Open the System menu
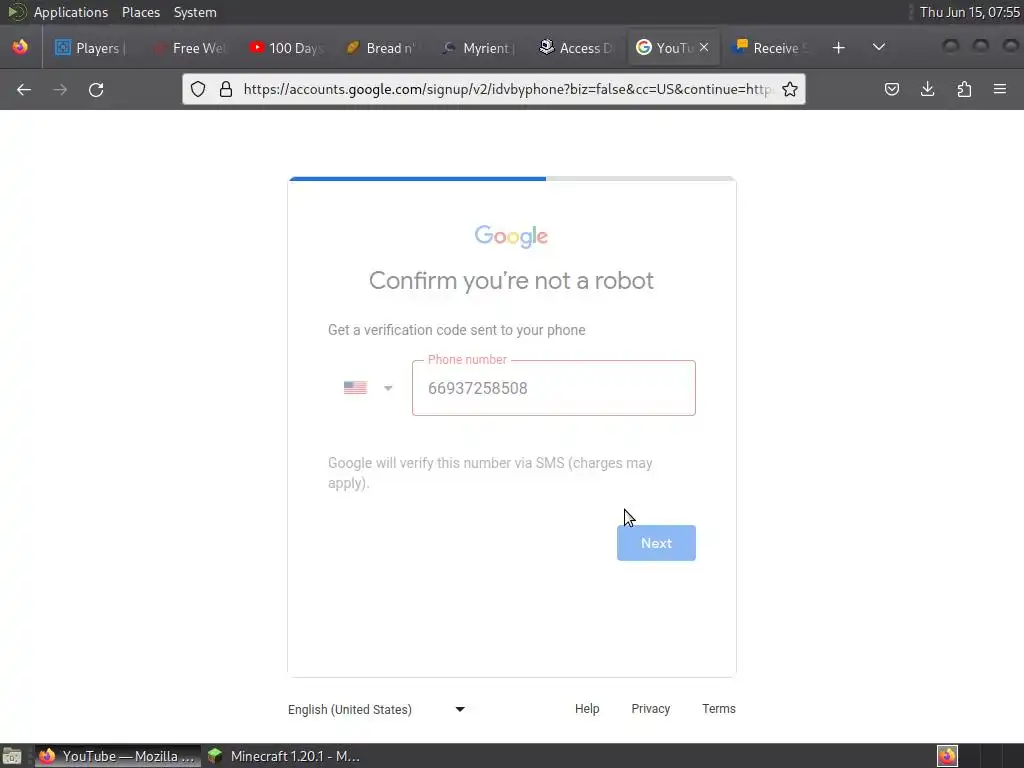Viewport: 1024px width, 768px height. point(195,12)
